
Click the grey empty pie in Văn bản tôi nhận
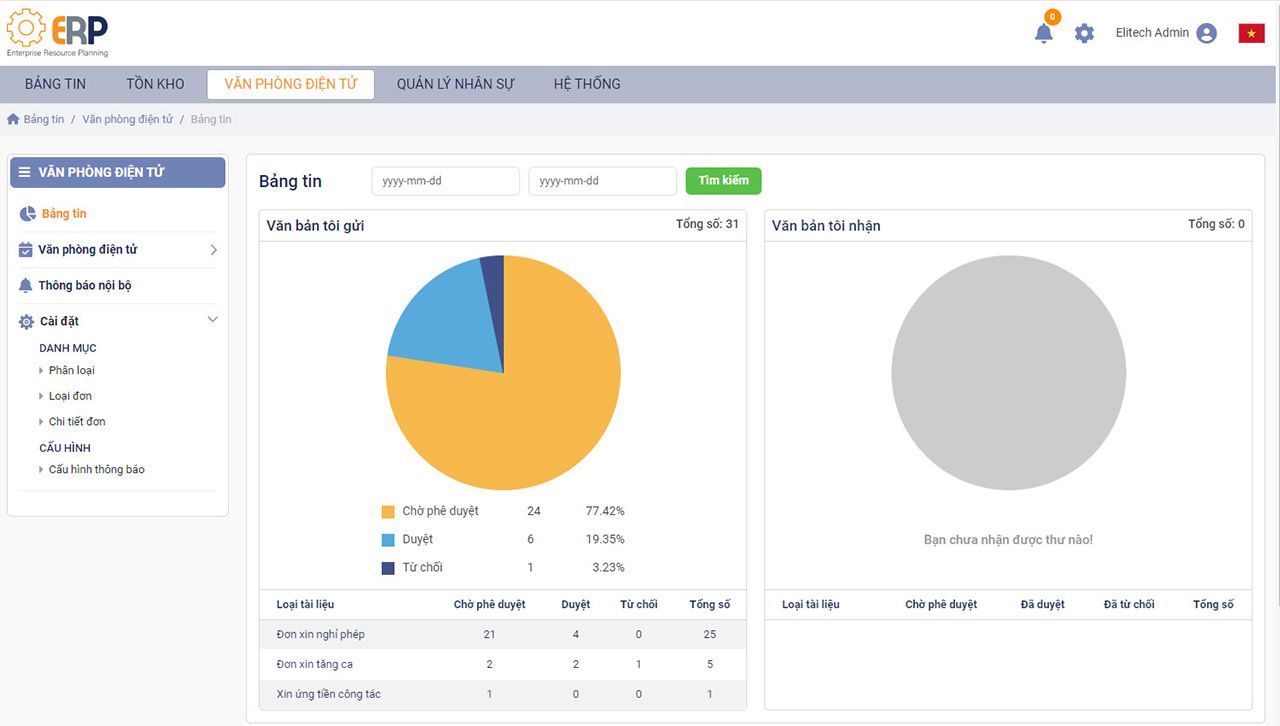(x=1008, y=372)
